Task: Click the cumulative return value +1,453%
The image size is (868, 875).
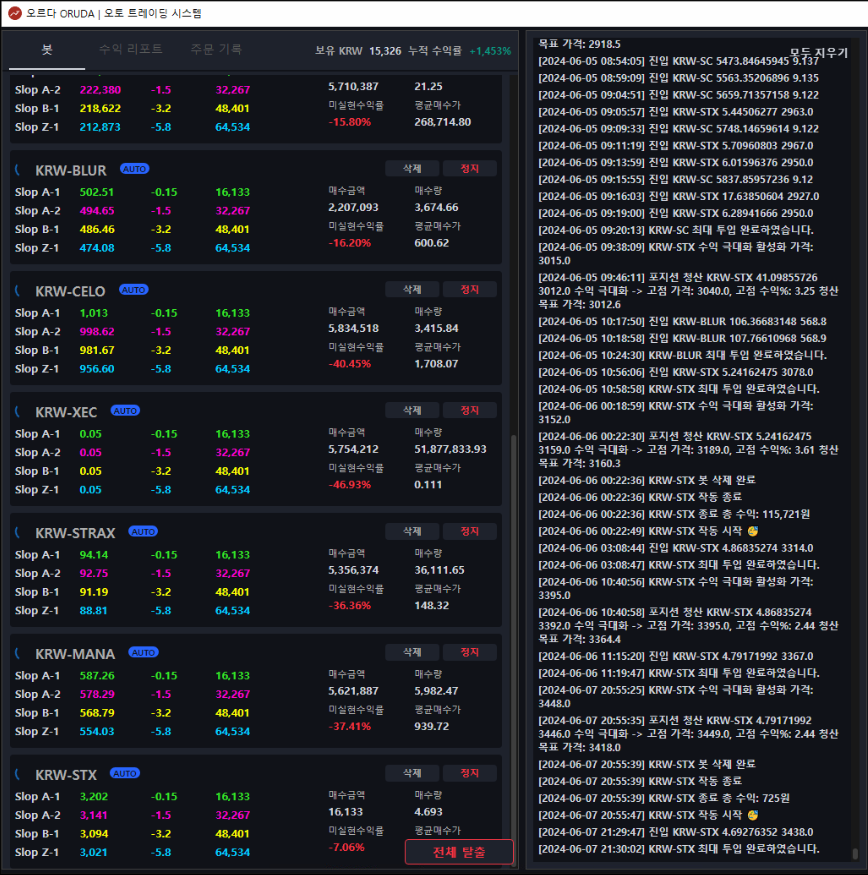Action: pos(490,51)
